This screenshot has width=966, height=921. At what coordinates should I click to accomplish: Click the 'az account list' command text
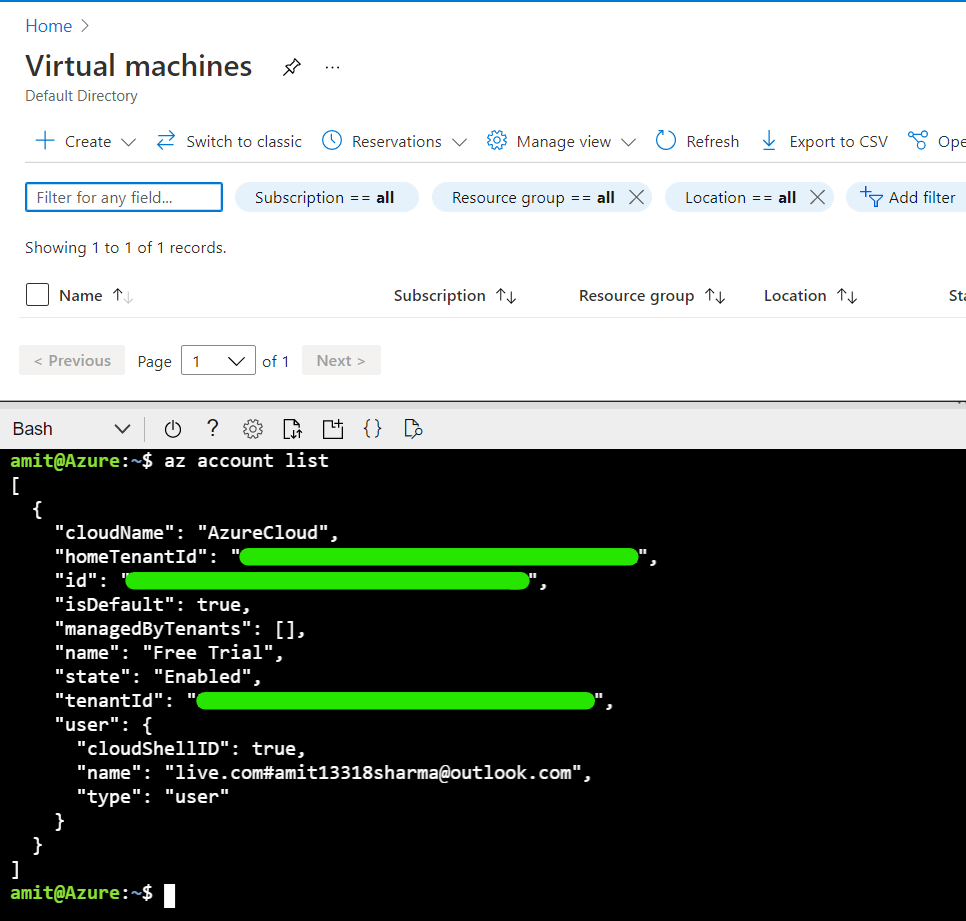click(x=246, y=461)
